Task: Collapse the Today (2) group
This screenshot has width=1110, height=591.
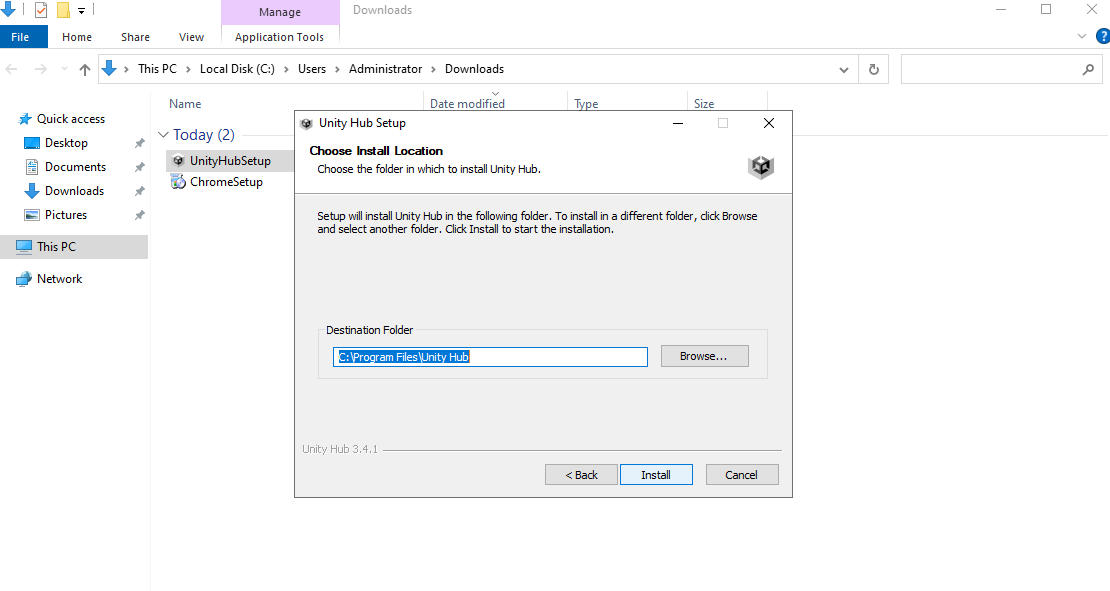Action: 164,134
